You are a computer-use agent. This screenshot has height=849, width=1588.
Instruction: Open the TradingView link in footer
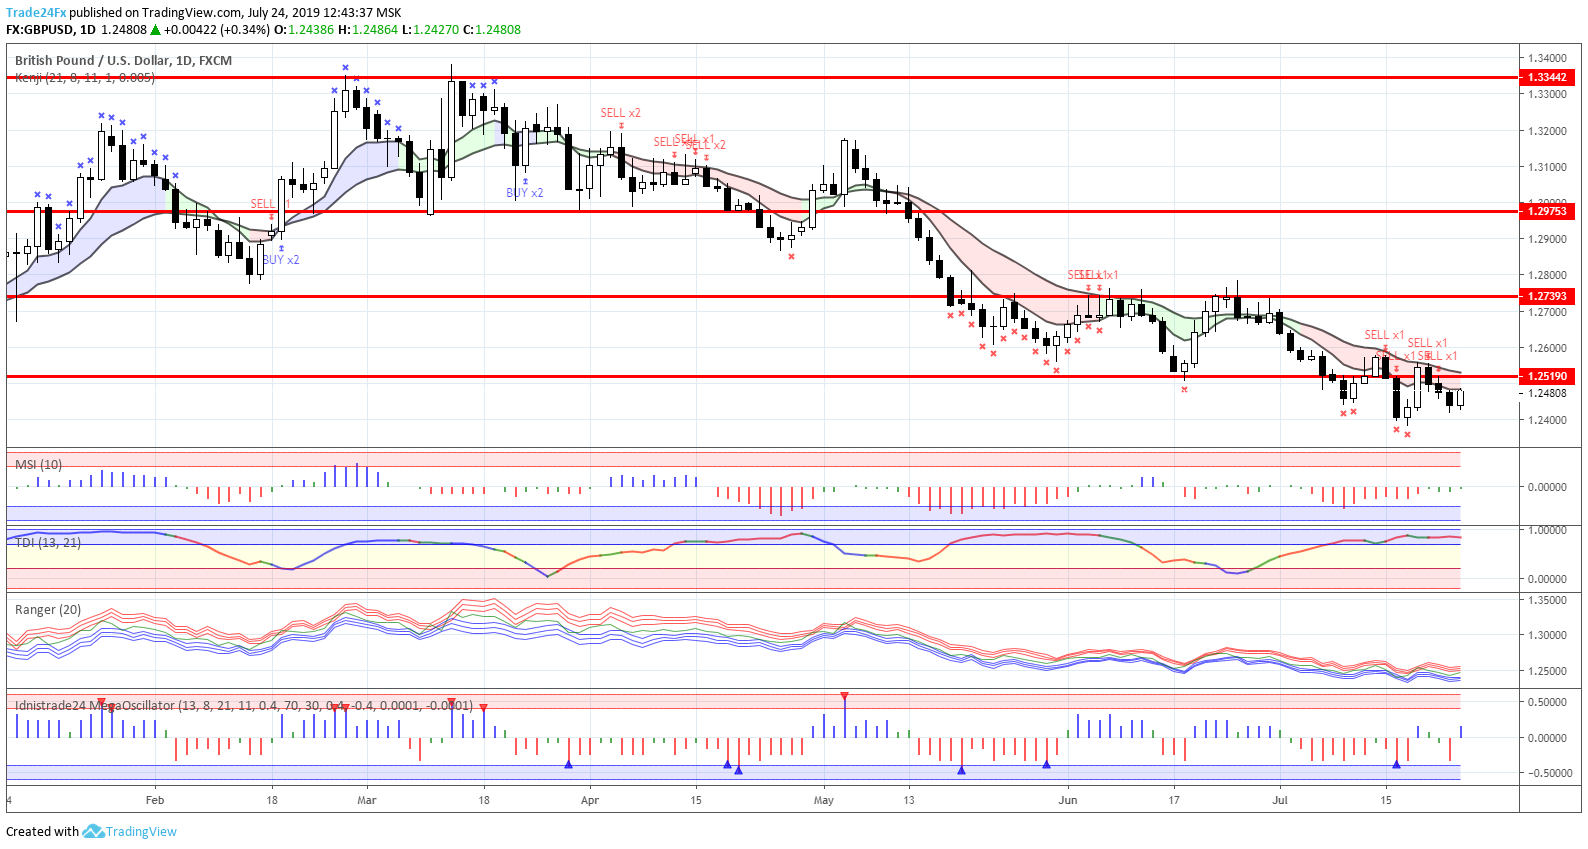pos(141,832)
